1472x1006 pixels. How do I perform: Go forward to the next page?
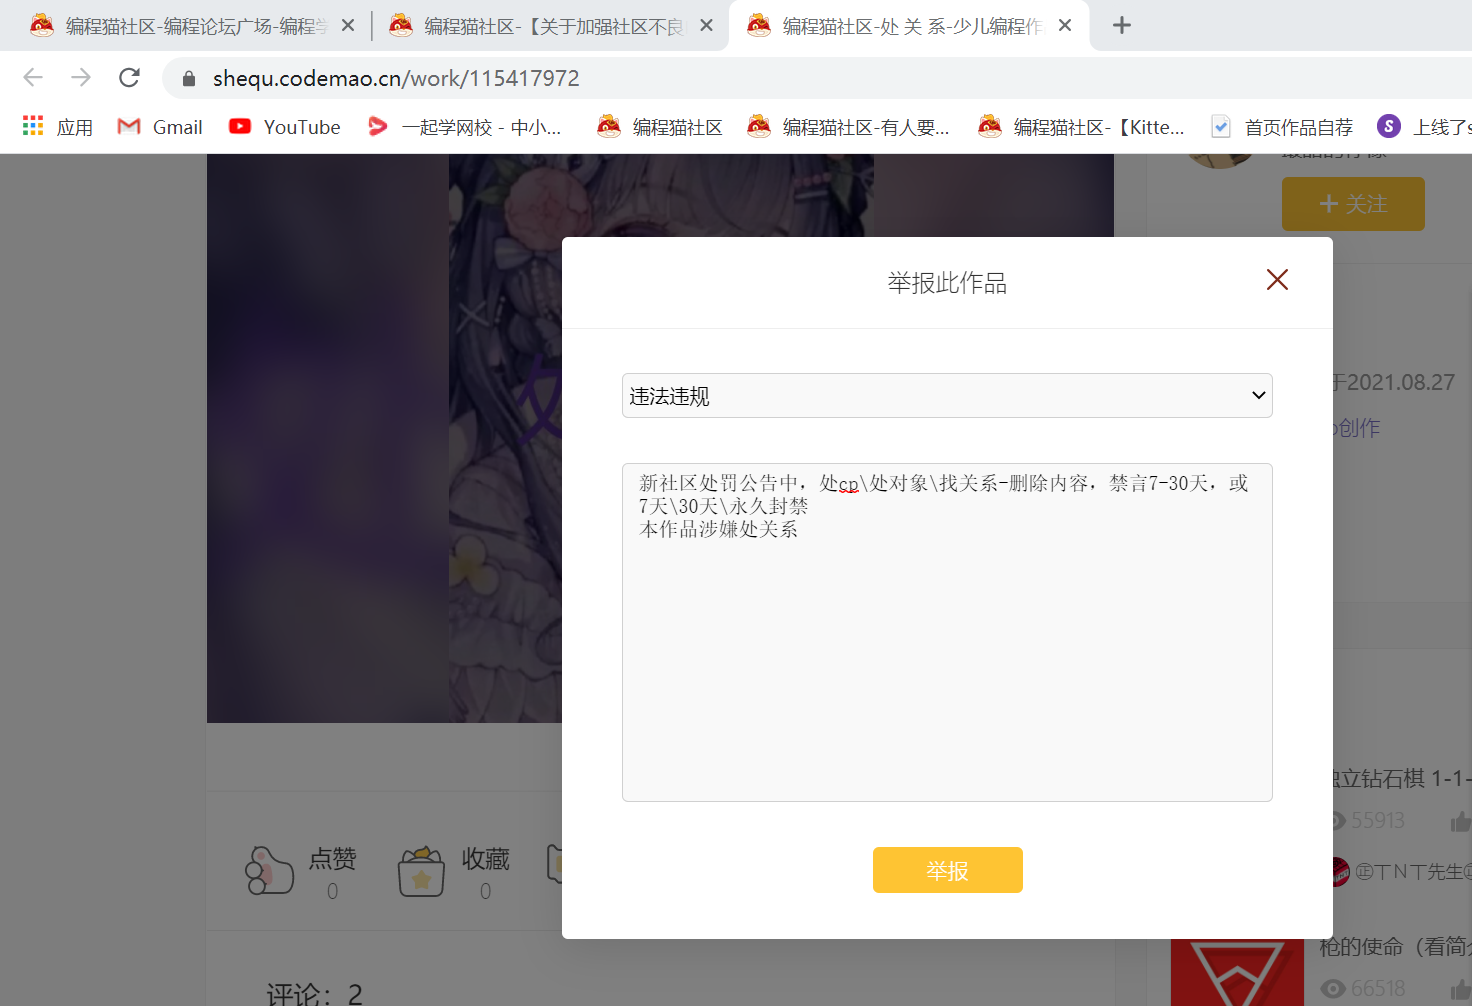point(81,78)
